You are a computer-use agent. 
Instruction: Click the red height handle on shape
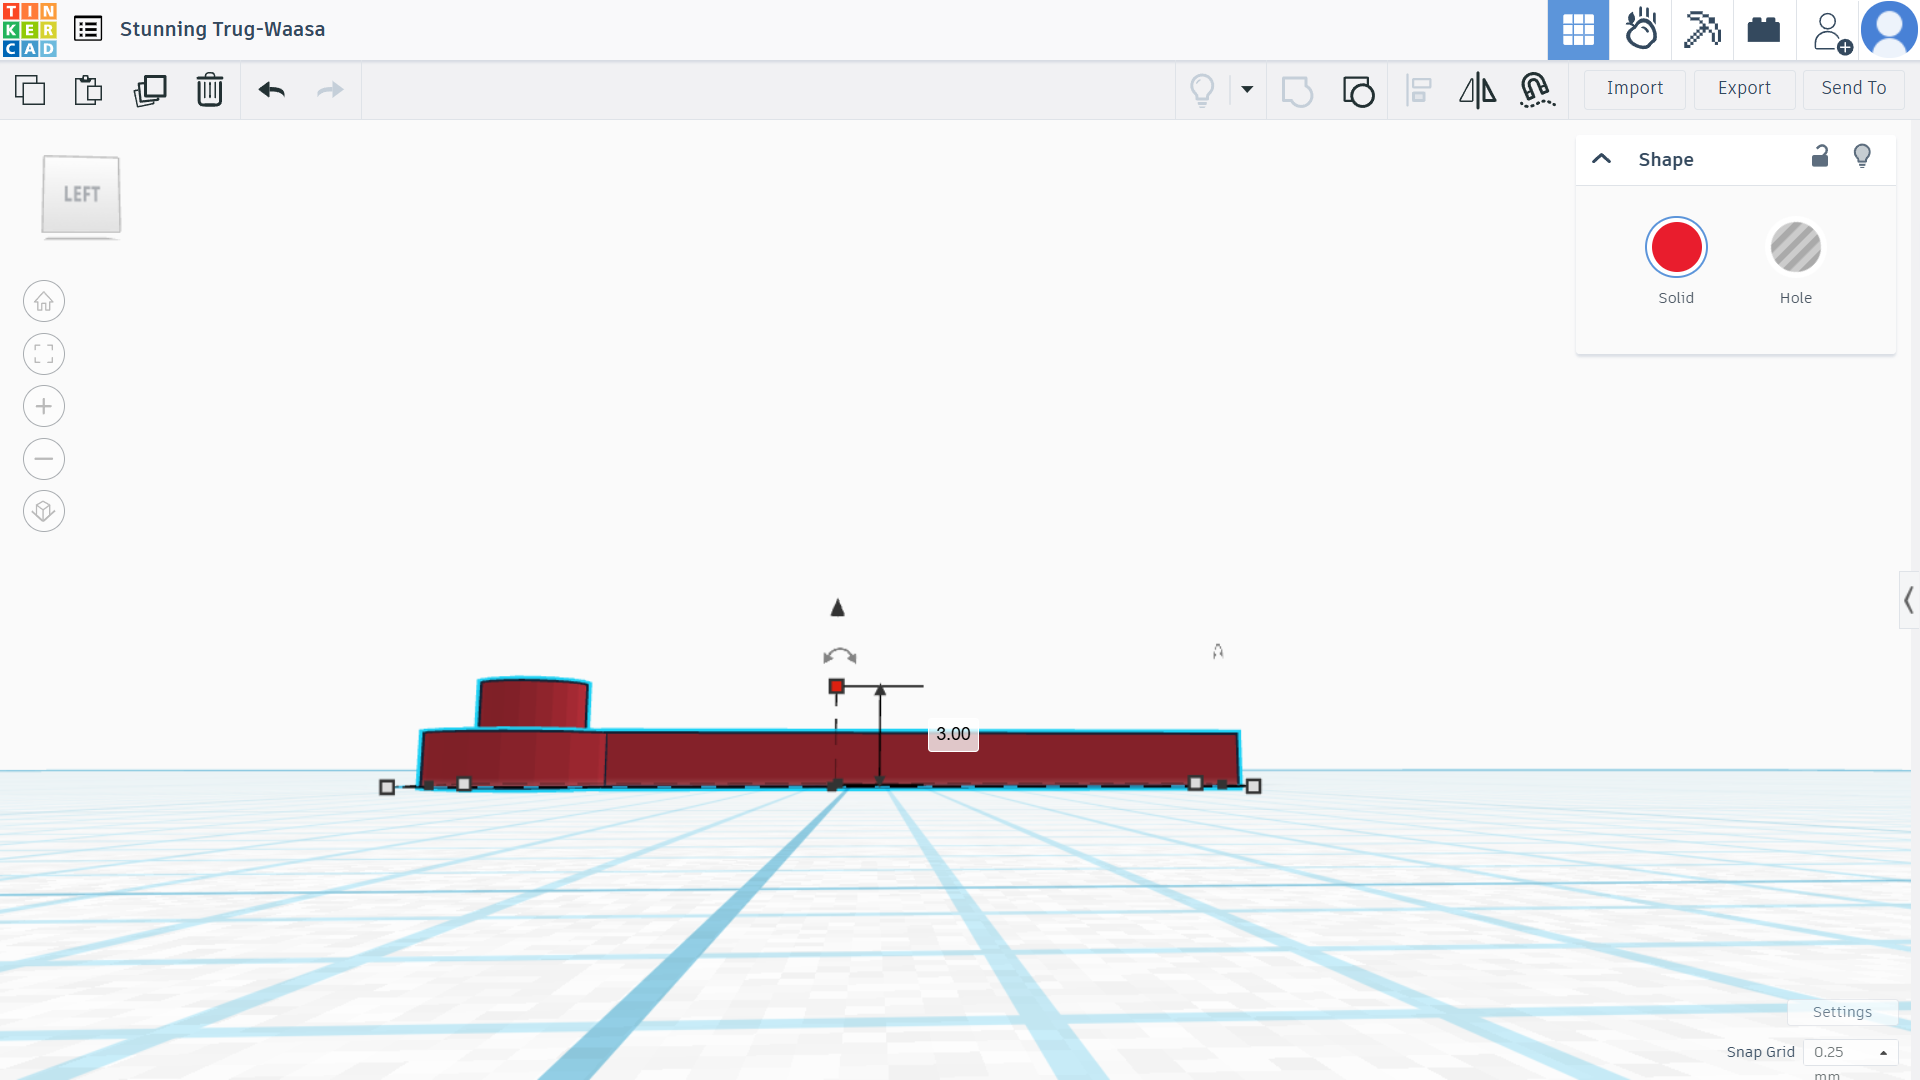(837, 686)
